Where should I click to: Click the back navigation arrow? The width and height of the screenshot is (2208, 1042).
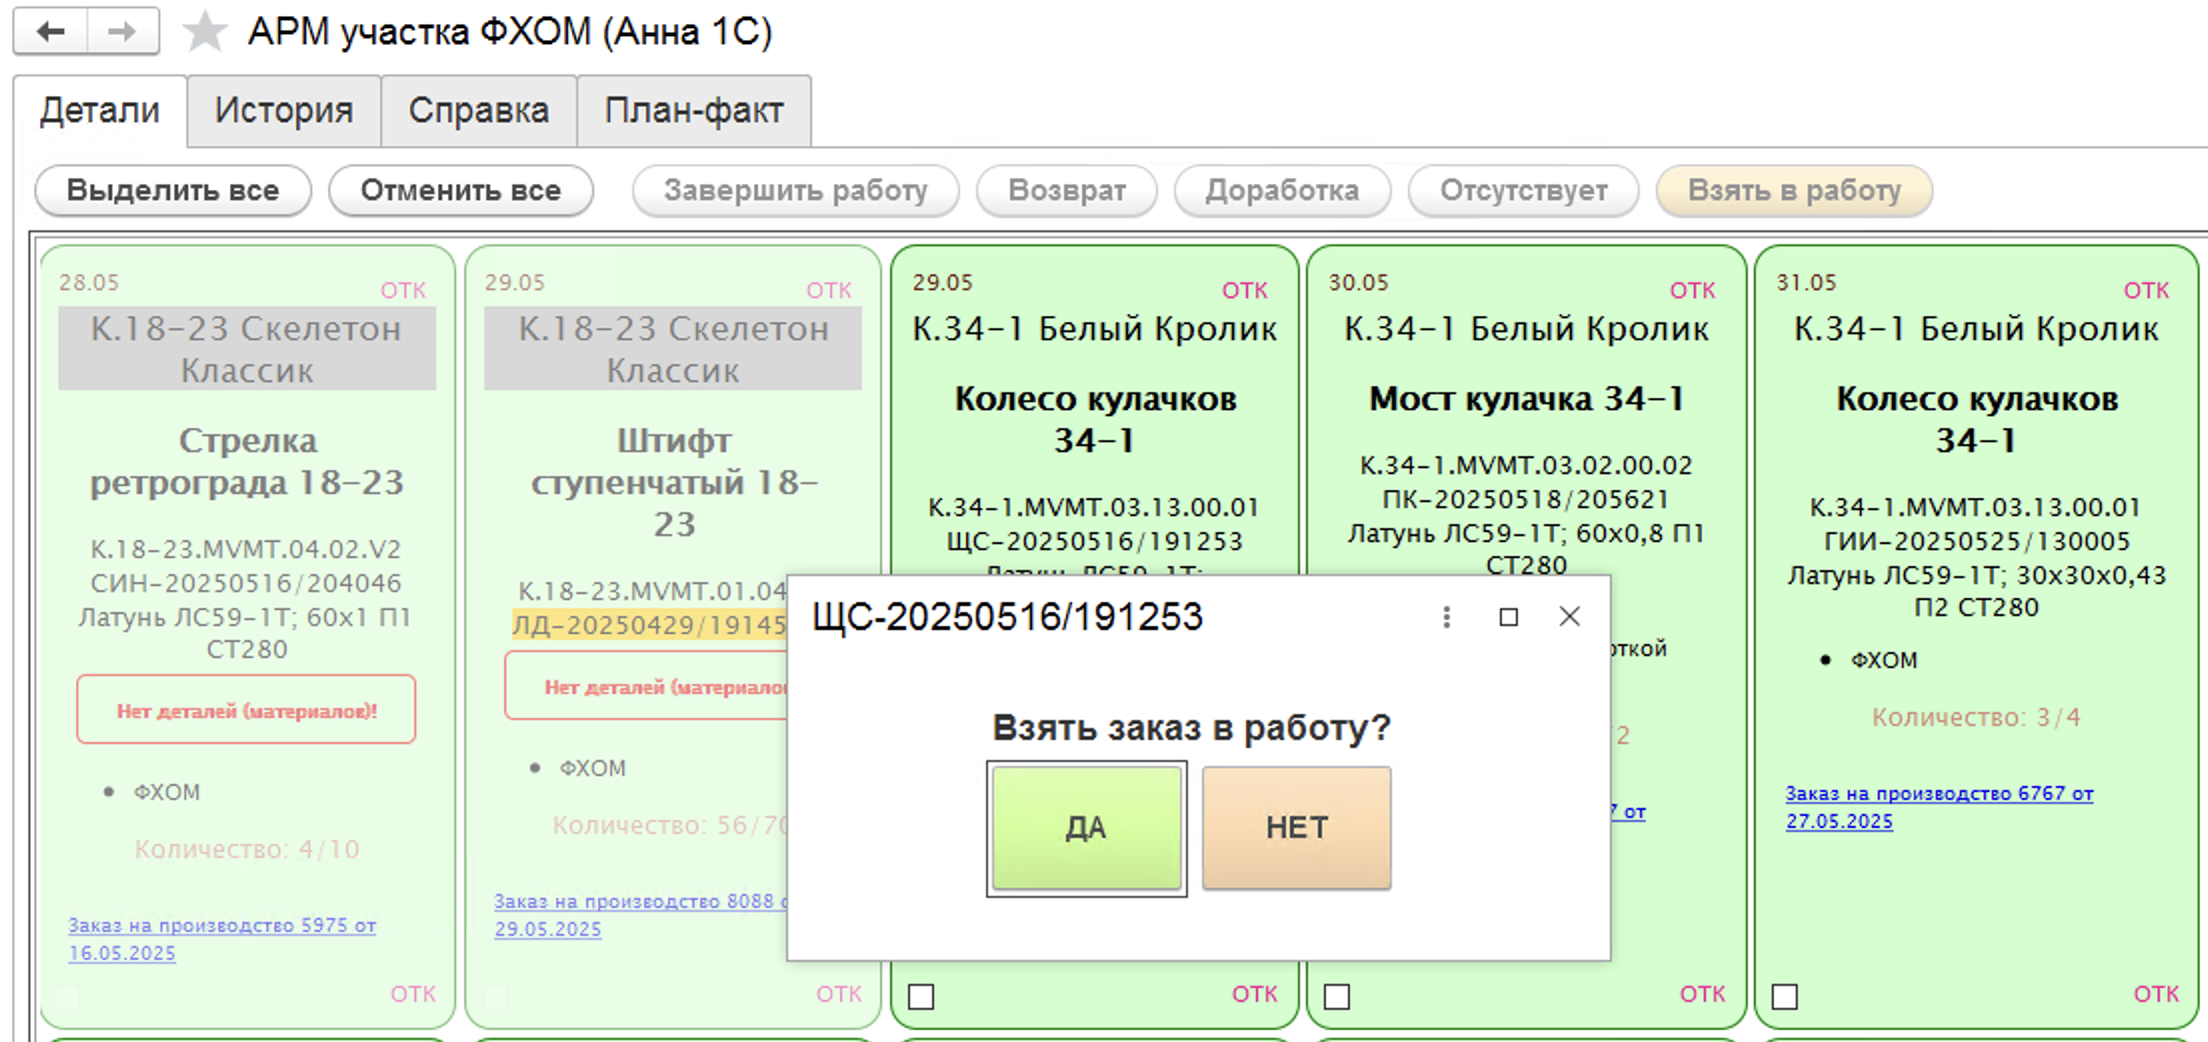click(50, 32)
